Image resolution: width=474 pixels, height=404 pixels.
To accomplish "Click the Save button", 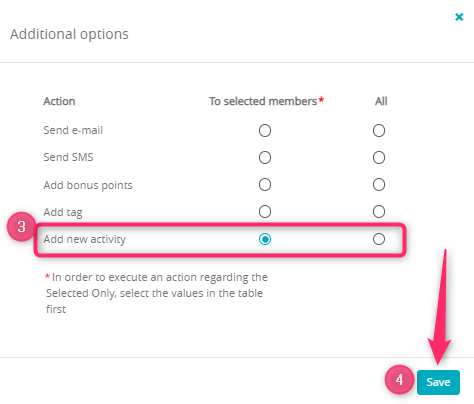I will point(438,382).
